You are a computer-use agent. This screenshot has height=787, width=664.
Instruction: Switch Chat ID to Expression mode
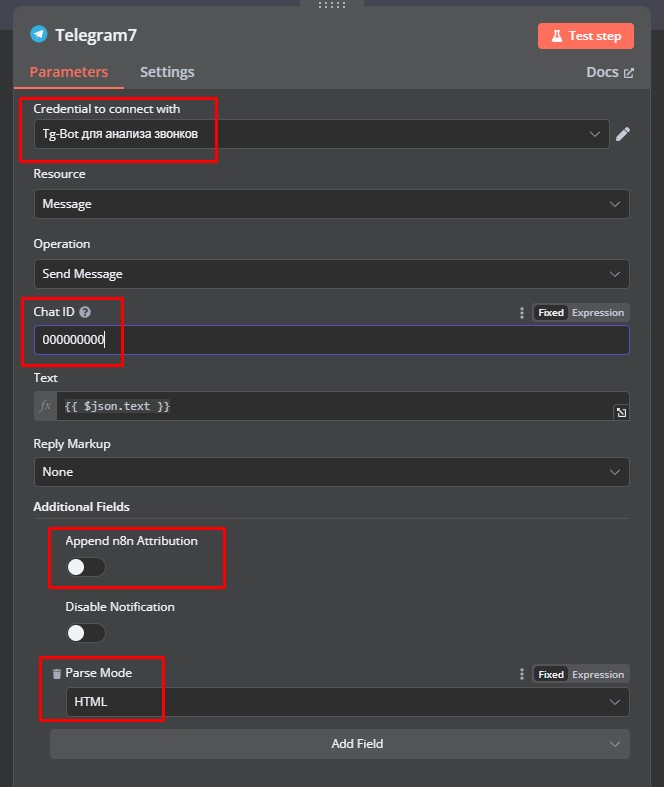click(x=598, y=313)
